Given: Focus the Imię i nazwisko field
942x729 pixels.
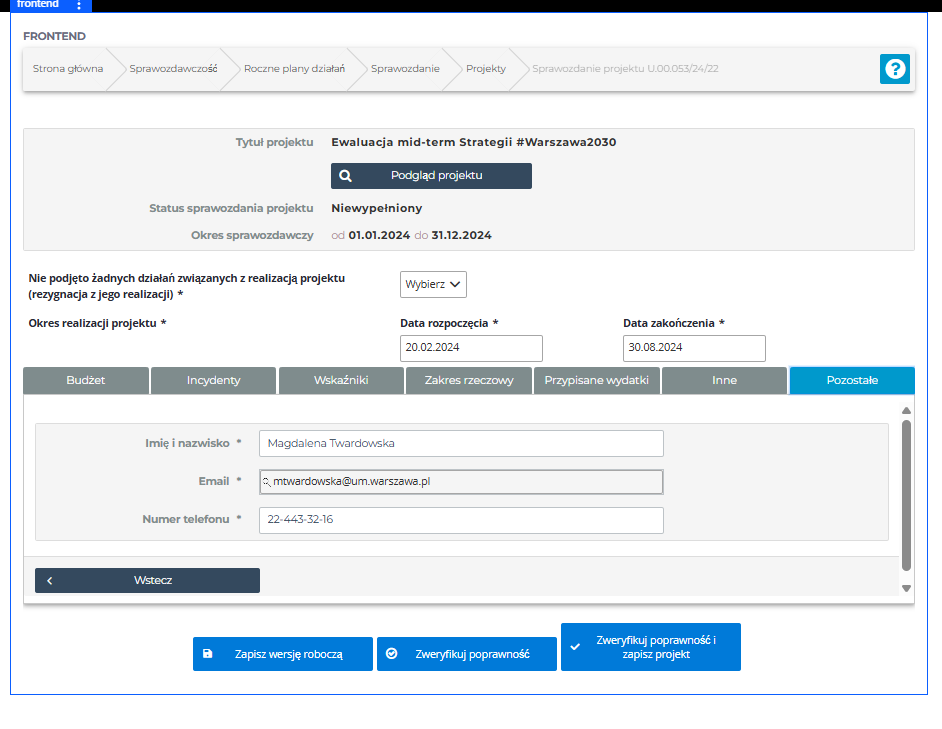Looking at the screenshot, I should point(461,443).
